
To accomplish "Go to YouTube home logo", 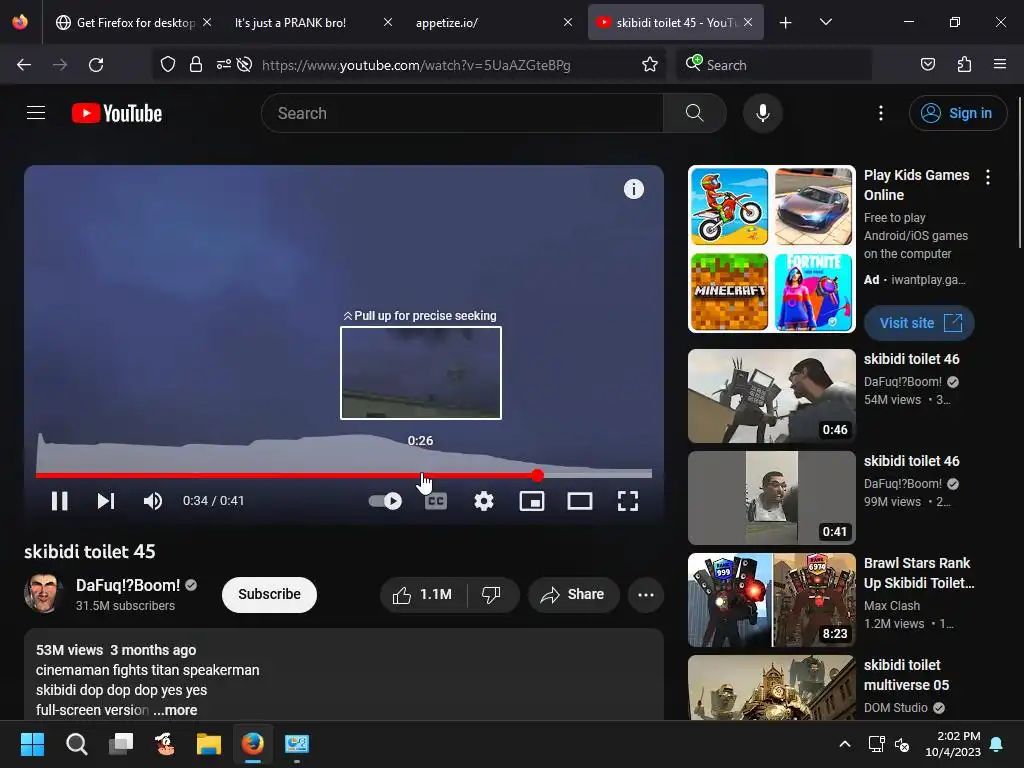I will (x=117, y=113).
